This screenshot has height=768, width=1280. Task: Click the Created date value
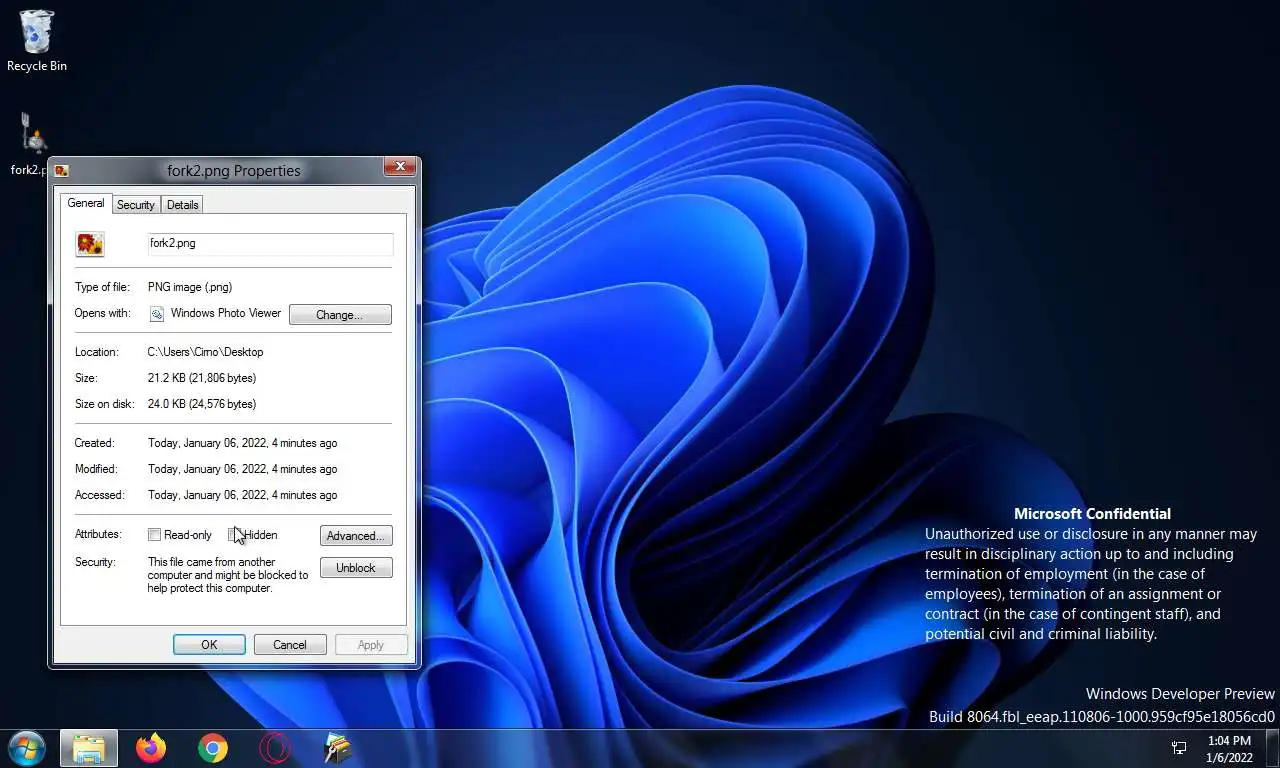(x=243, y=443)
